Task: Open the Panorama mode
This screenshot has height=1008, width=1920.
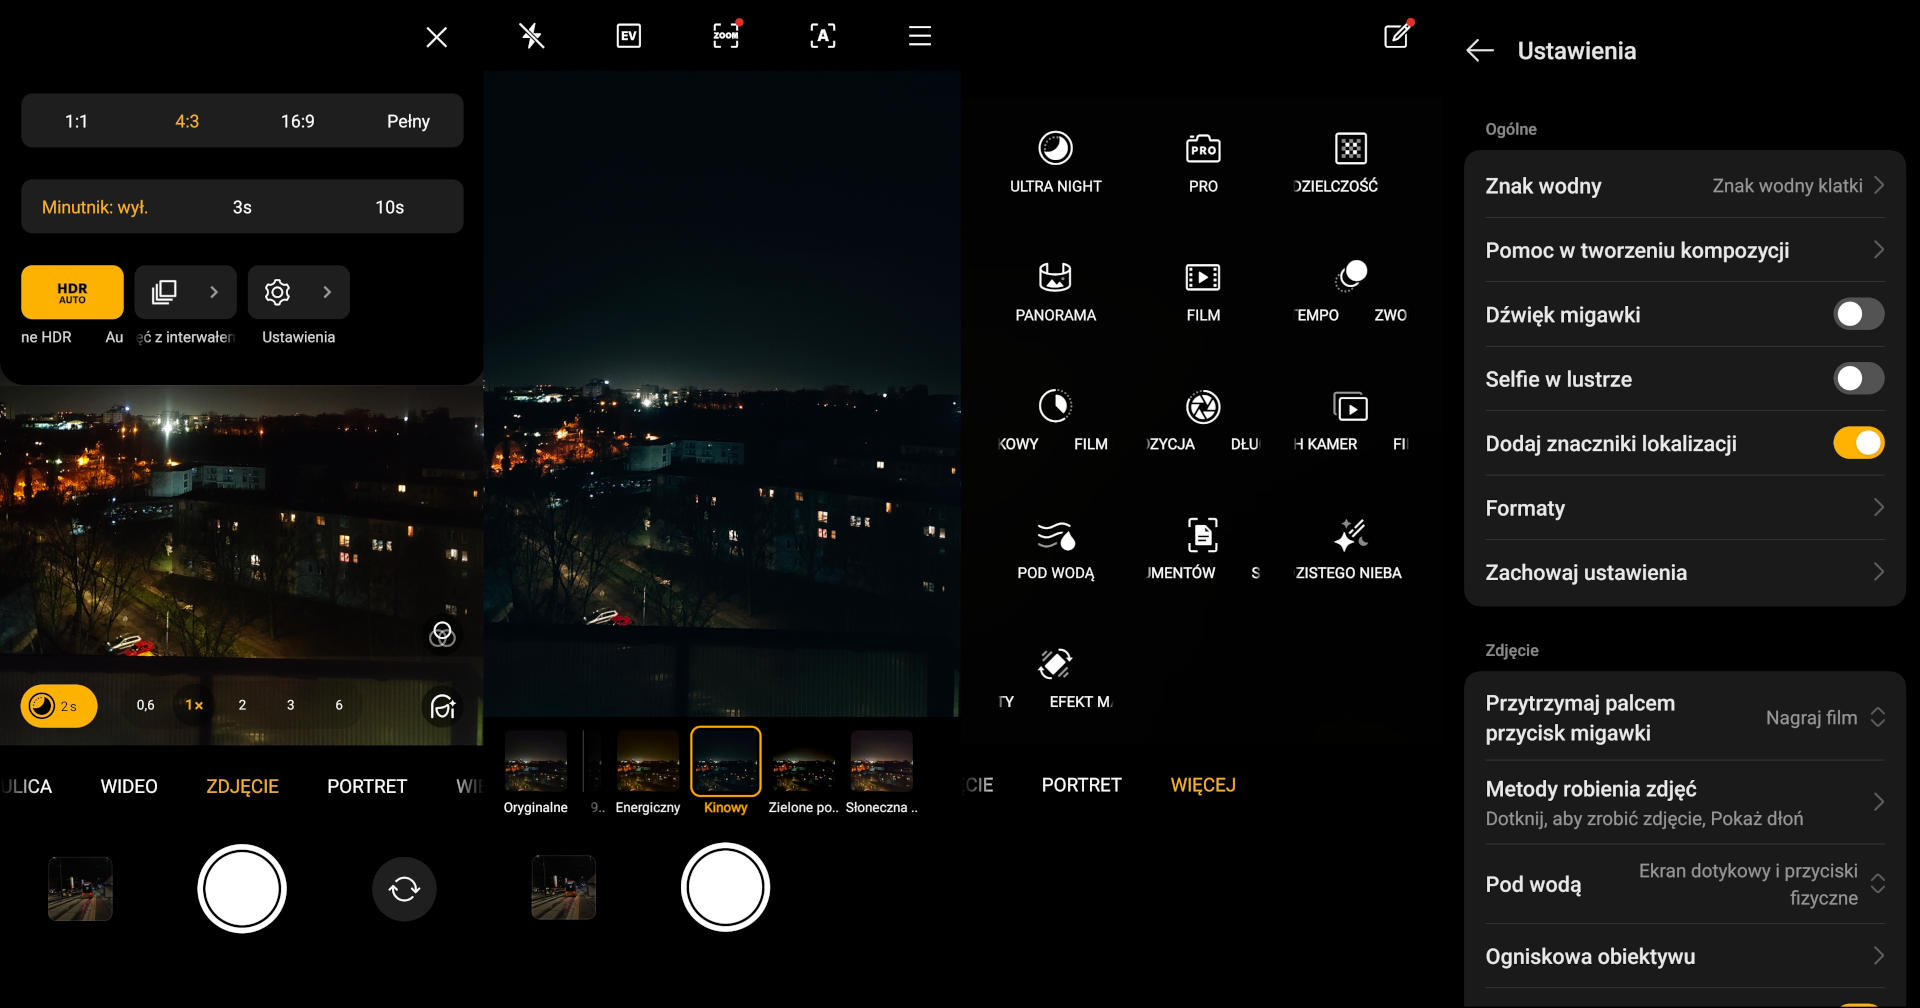Action: click(x=1055, y=290)
